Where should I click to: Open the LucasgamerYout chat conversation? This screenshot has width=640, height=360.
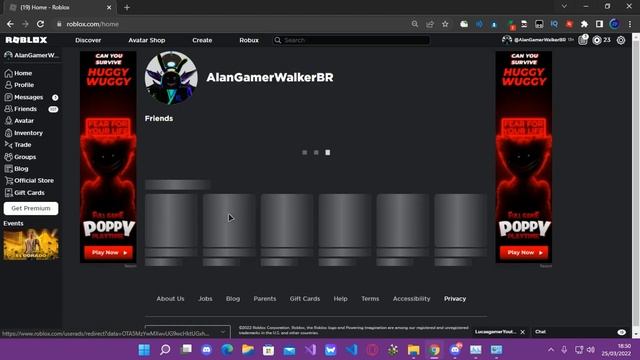pos(496,332)
